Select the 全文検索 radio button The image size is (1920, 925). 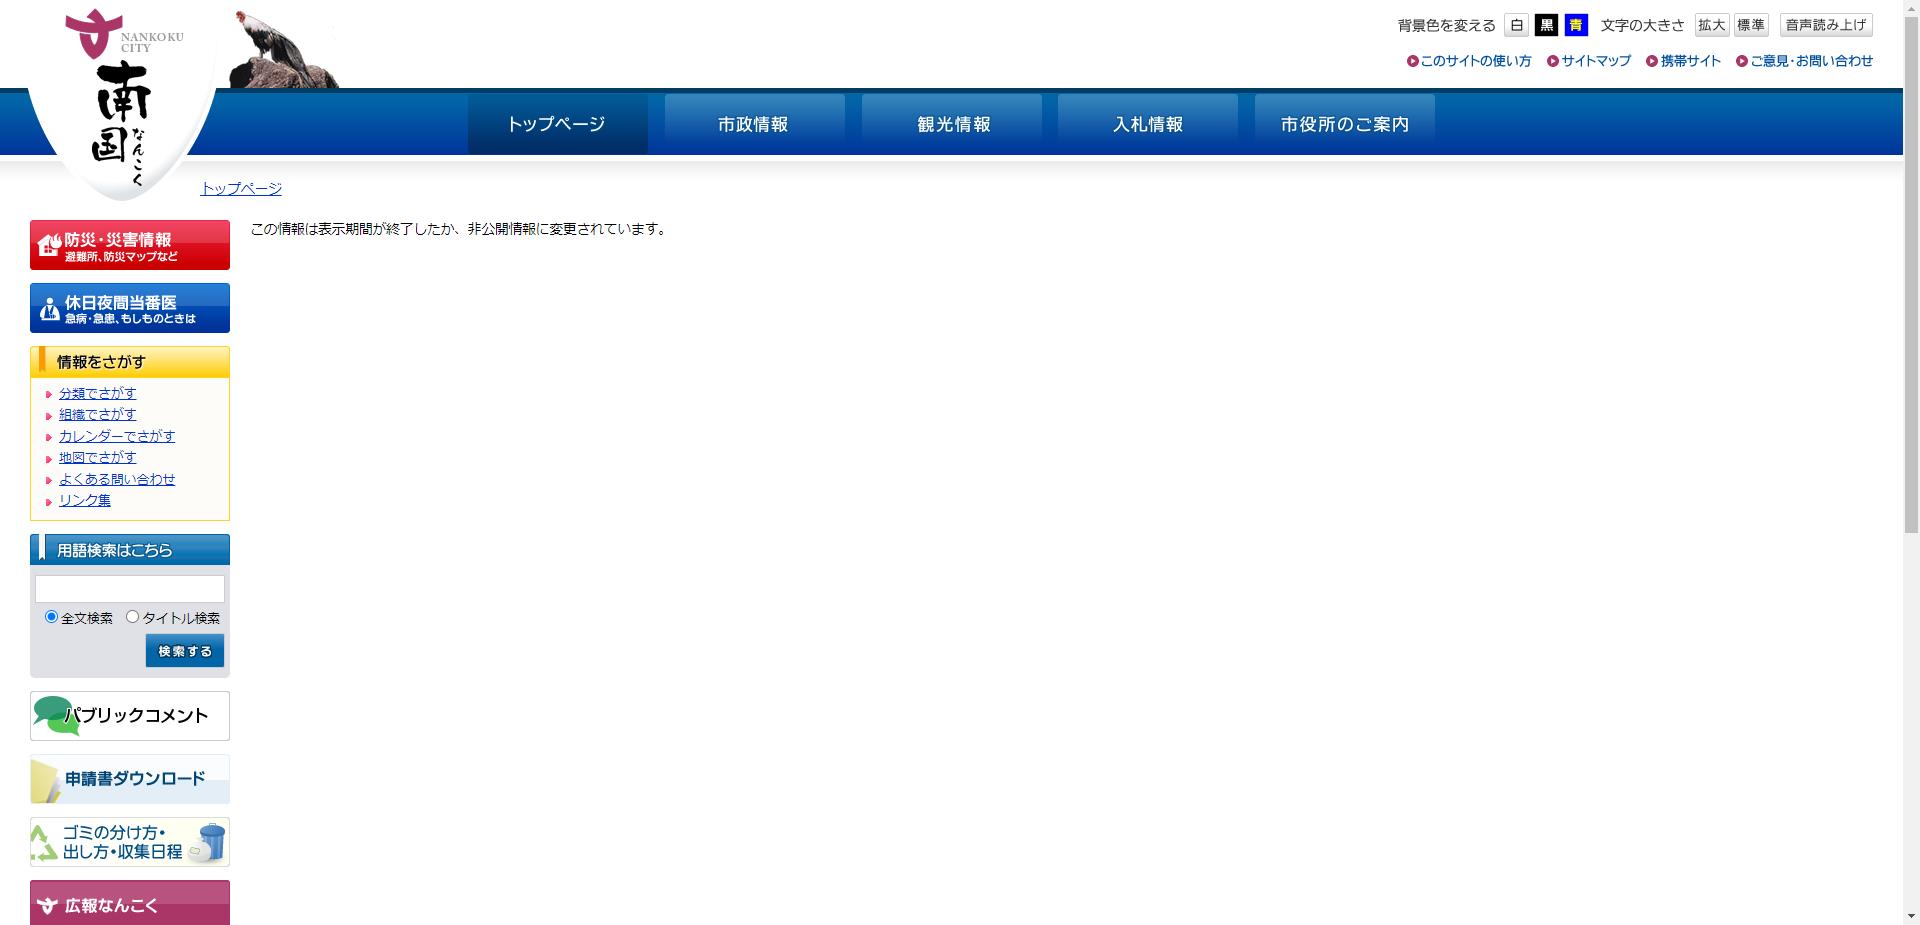[51, 617]
